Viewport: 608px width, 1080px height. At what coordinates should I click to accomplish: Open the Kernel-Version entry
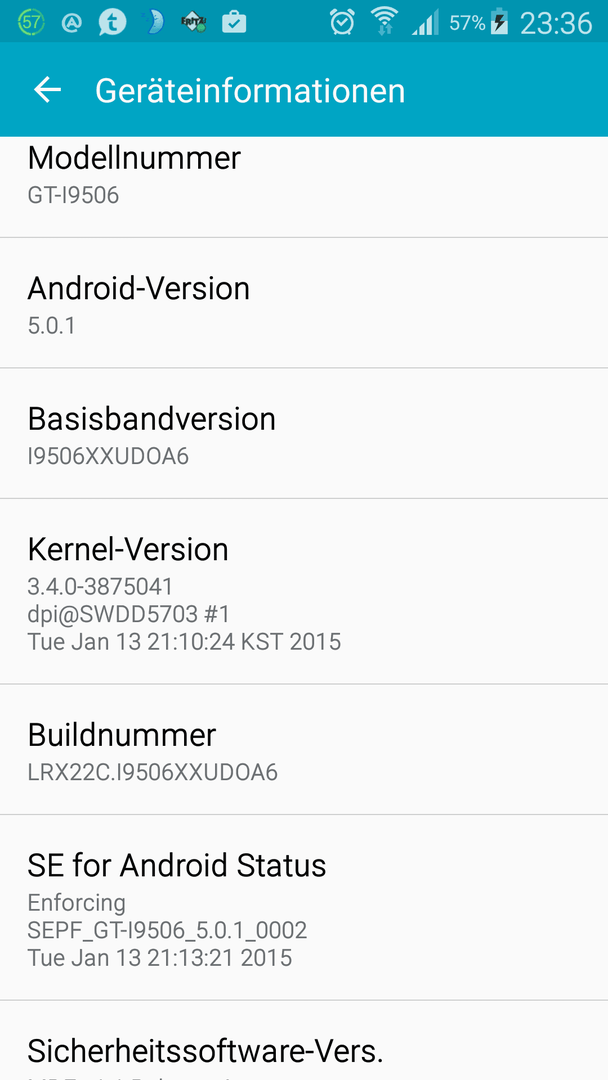pyautogui.click(x=304, y=591)
